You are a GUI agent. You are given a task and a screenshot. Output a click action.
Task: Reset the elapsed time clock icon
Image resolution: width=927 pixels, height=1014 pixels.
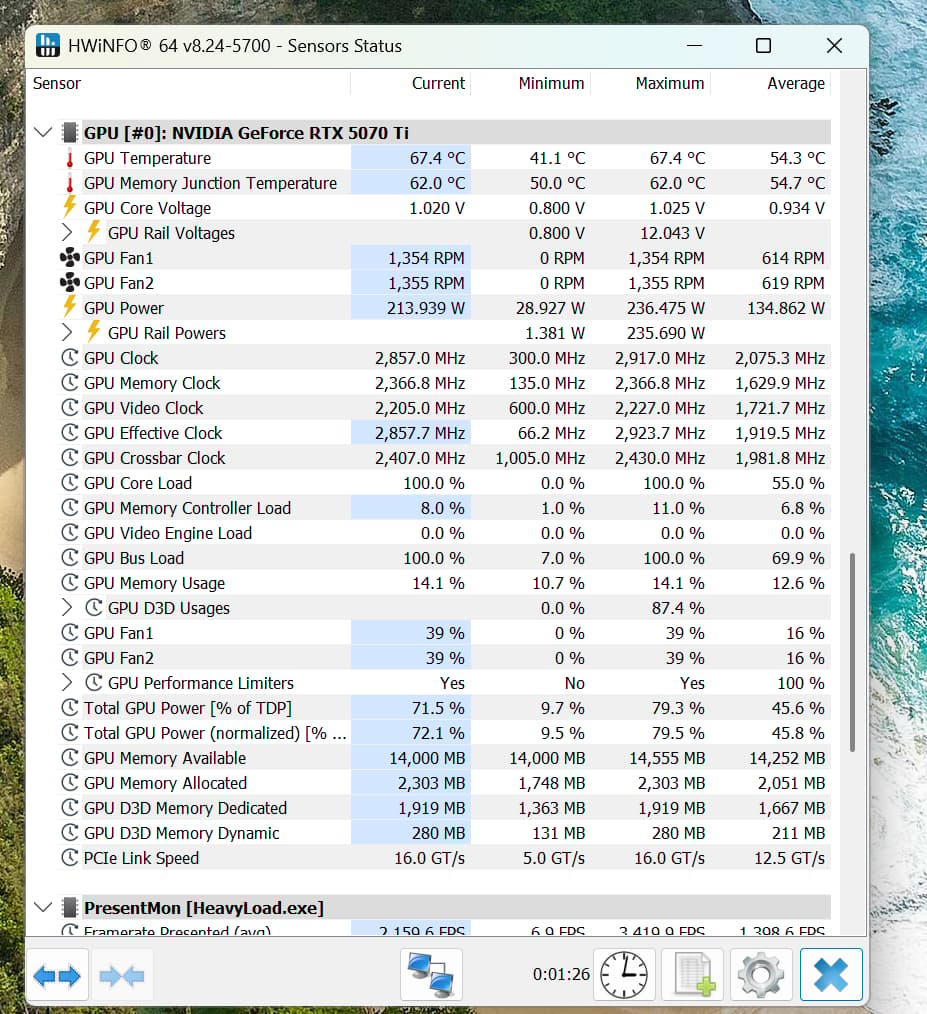(624, 975)
